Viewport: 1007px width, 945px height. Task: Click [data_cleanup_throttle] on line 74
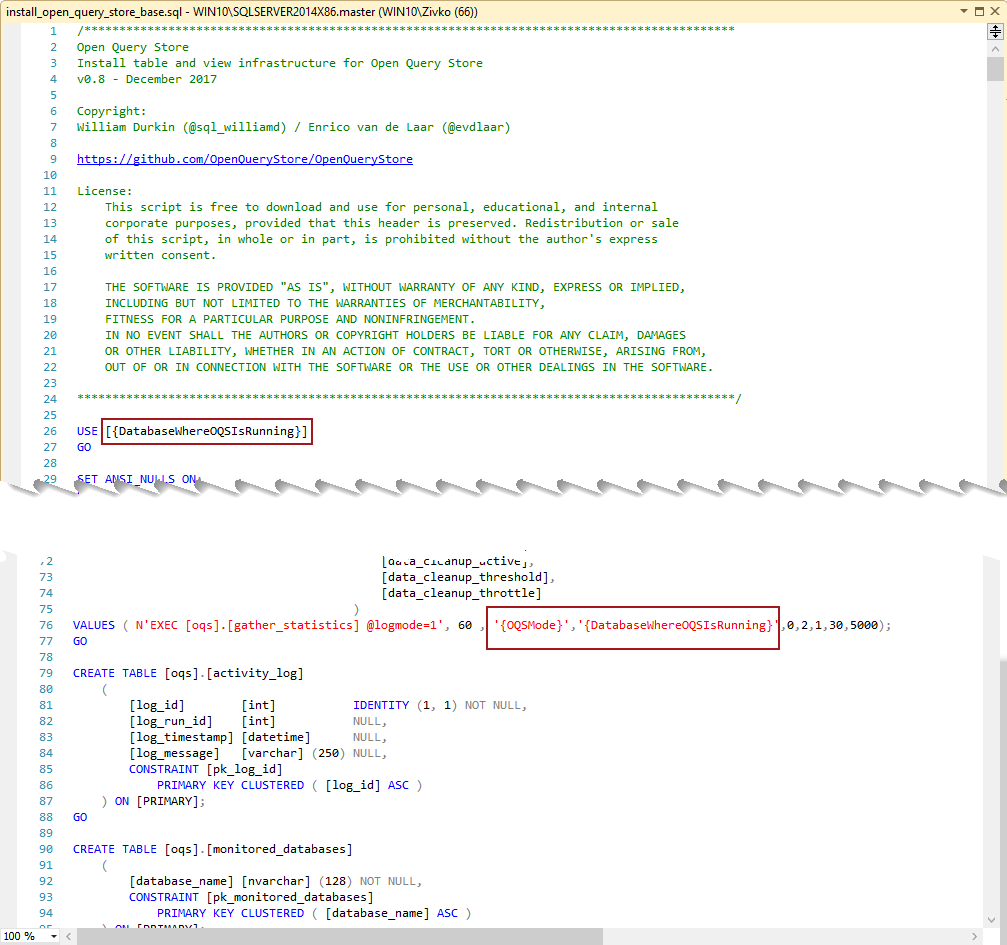[461, 593]
